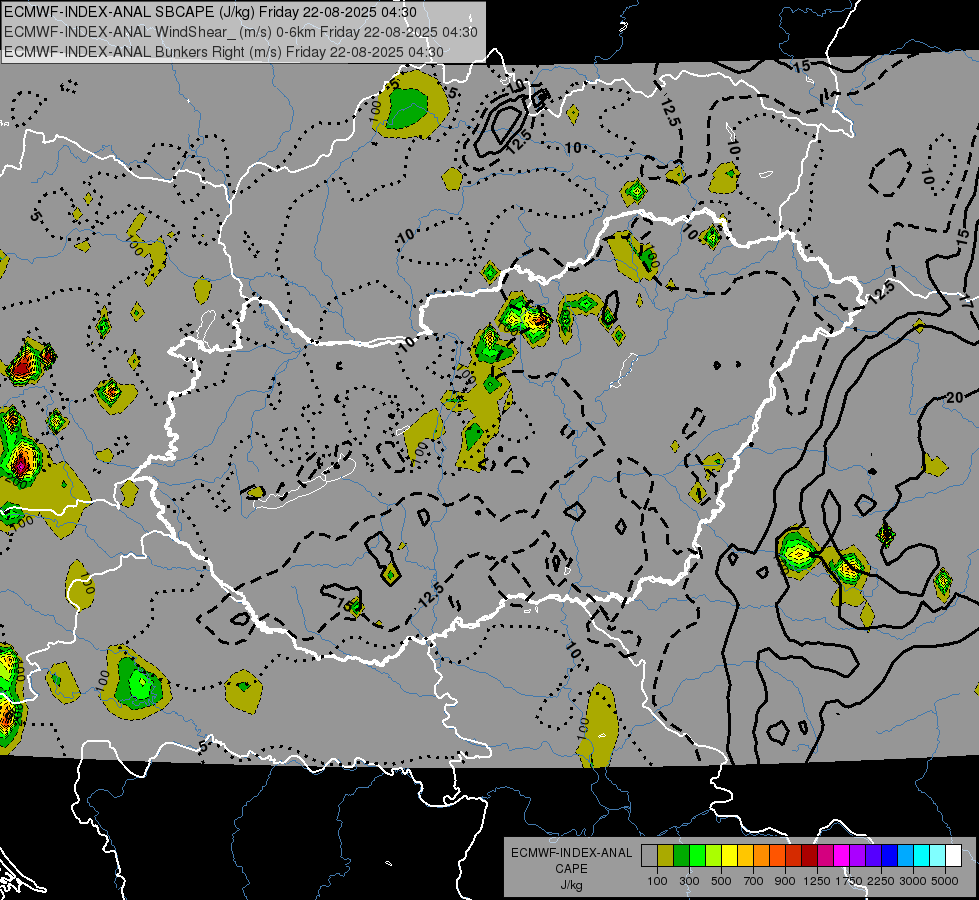Viewport: 979px width, 900px height.
Task: Click the WindShear 0-6km title line
Action: coord(241,32)
